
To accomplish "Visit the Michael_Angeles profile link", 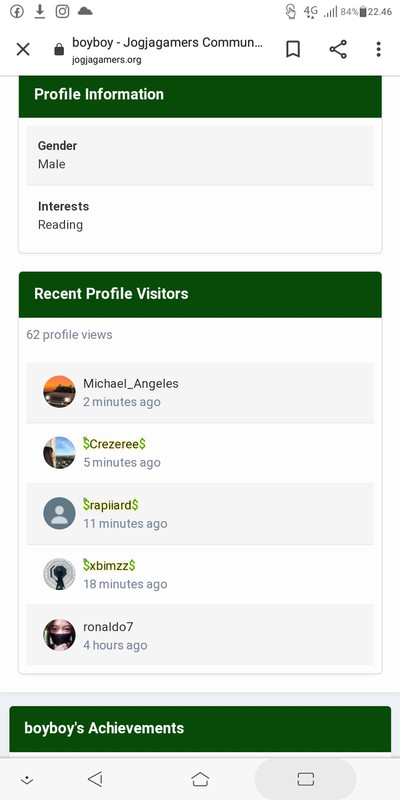I will click(x=131, y=384).
